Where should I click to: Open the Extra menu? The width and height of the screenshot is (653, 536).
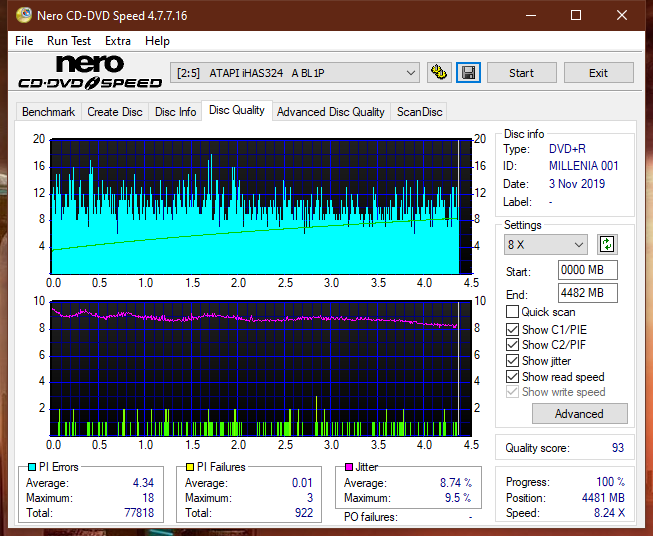coord(118,41)
